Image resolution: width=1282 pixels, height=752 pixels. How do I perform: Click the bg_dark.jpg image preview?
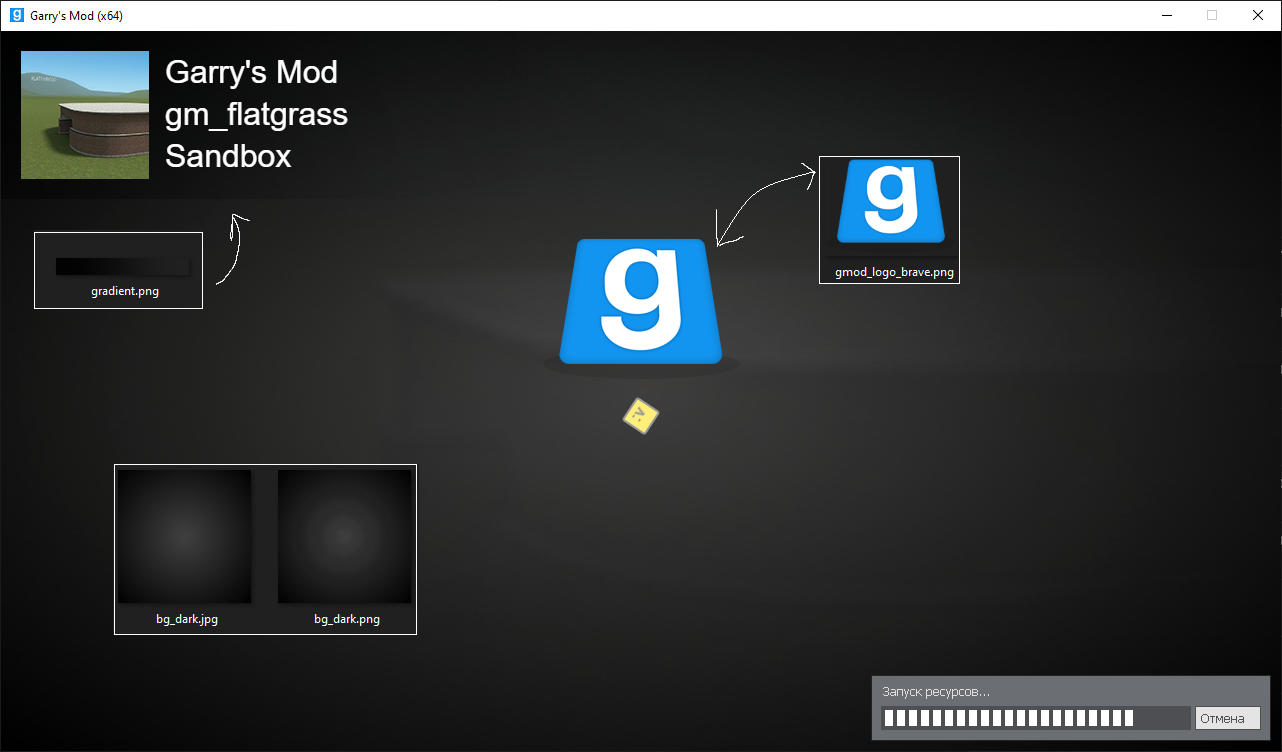[x=185, y=537]
